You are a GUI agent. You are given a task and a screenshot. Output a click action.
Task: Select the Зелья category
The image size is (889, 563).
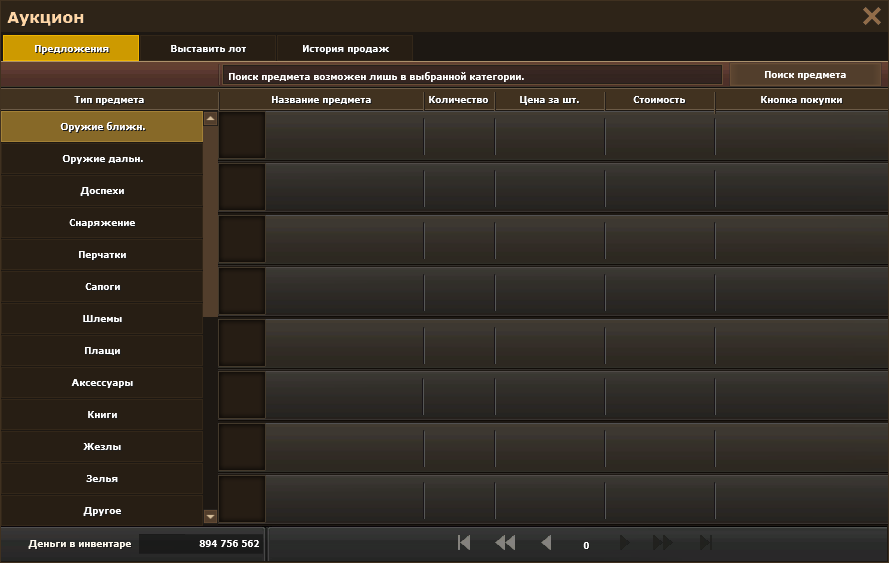coord(102,479)
